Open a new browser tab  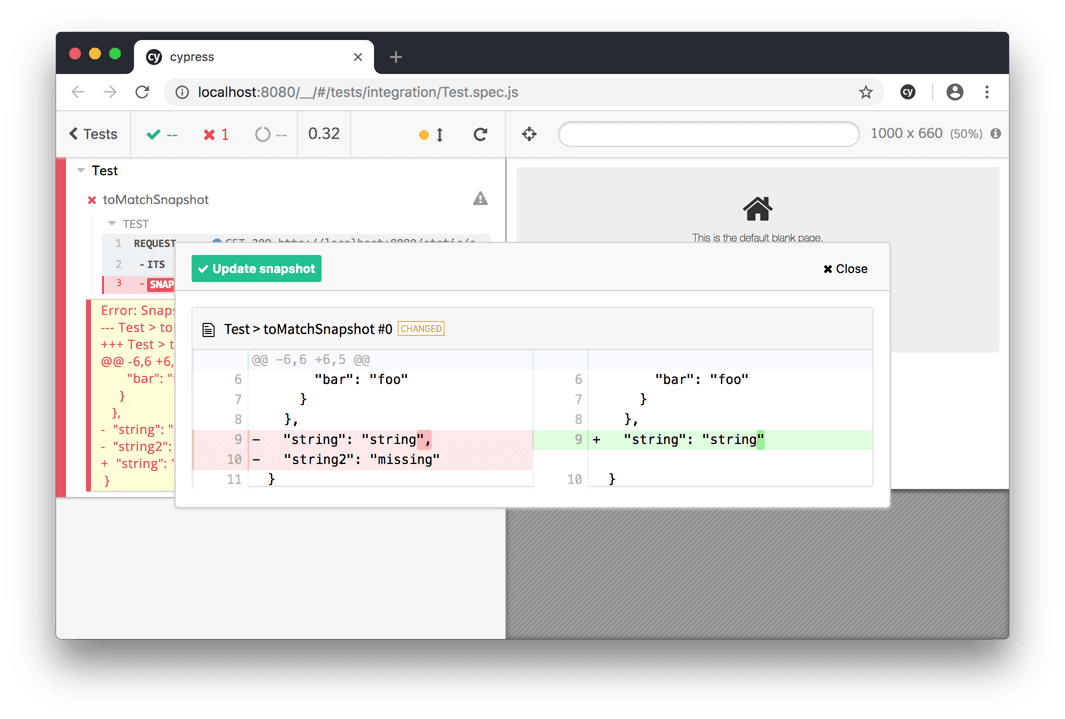[395, 56]
